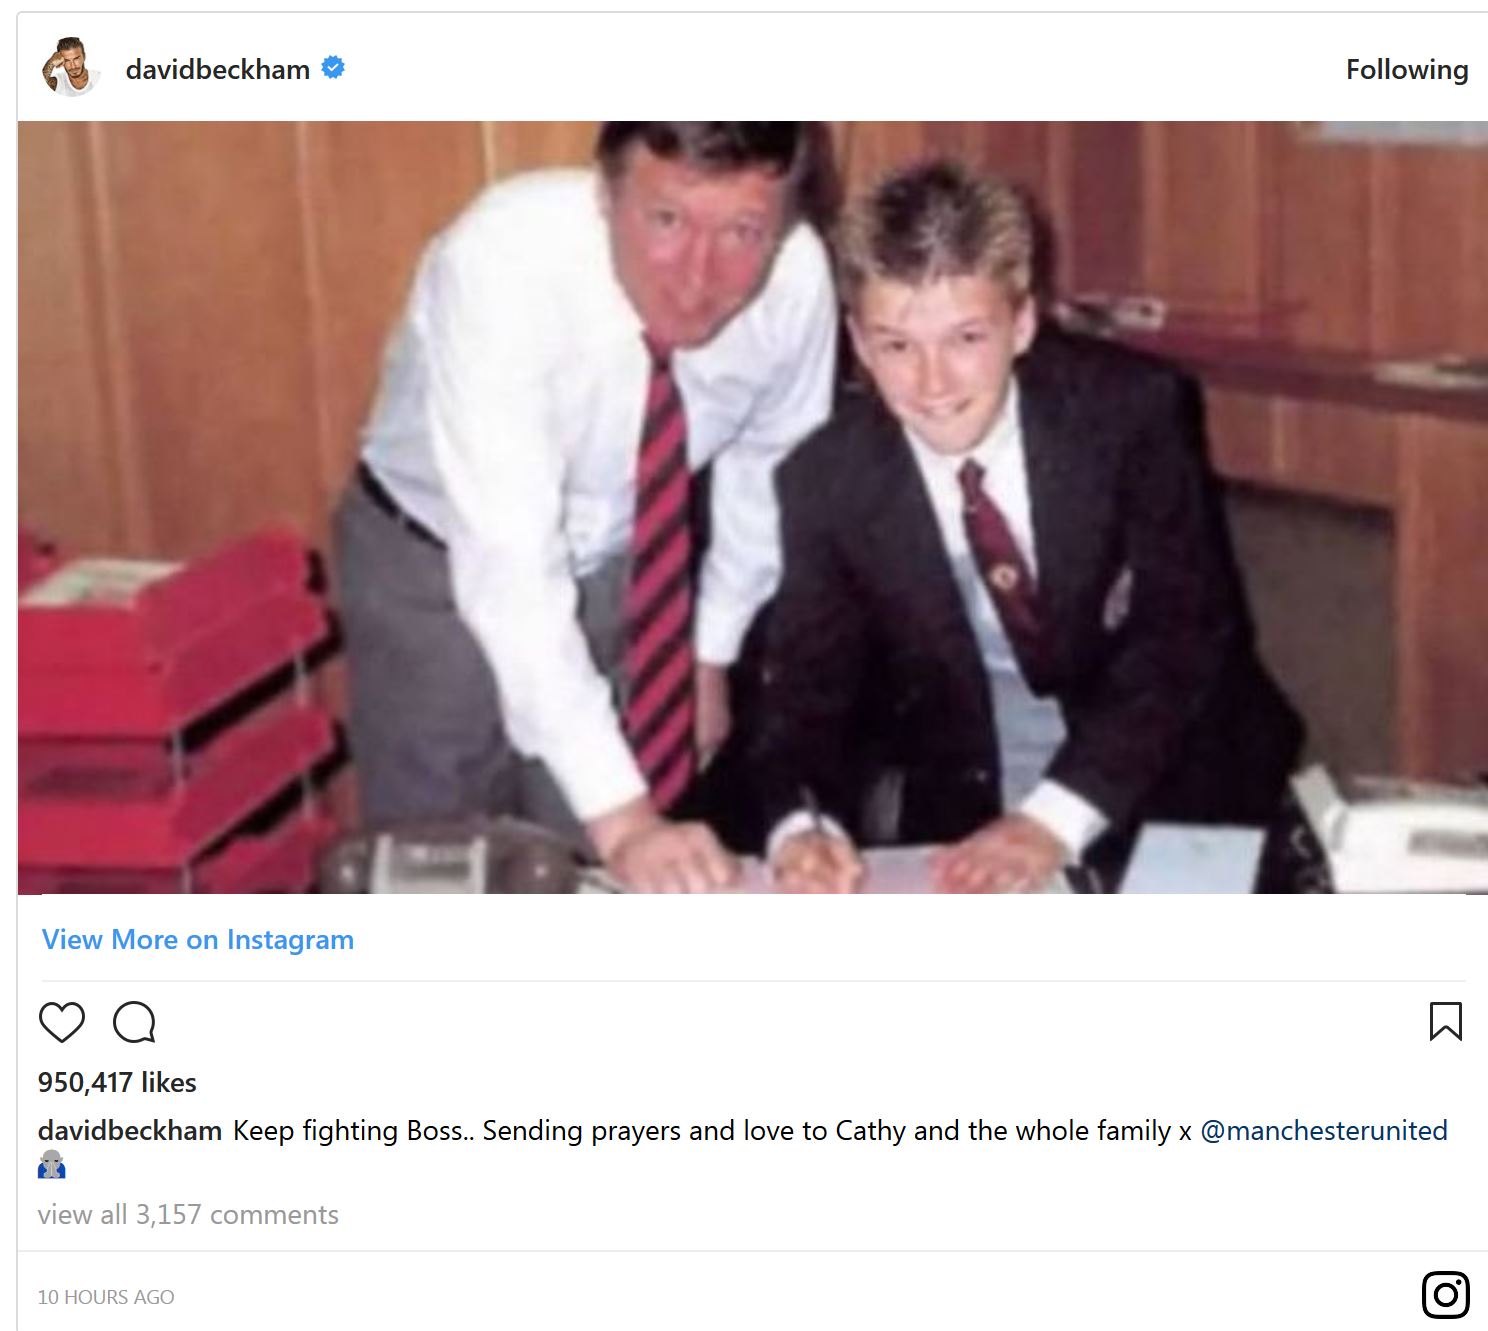Like the post with heart icon

coord(62,1022)
